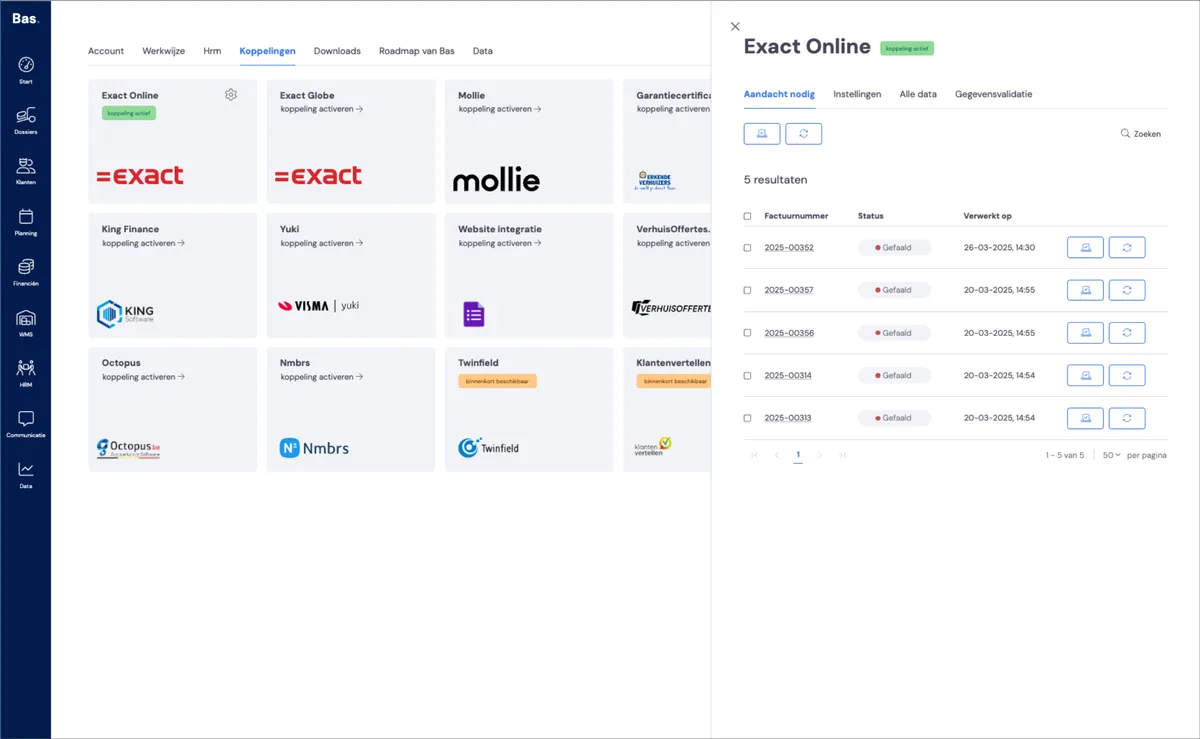The width and height of the screenshot is (1200, 739).
Task: Close the Exact Online side panel
Action: click(736, 26)
